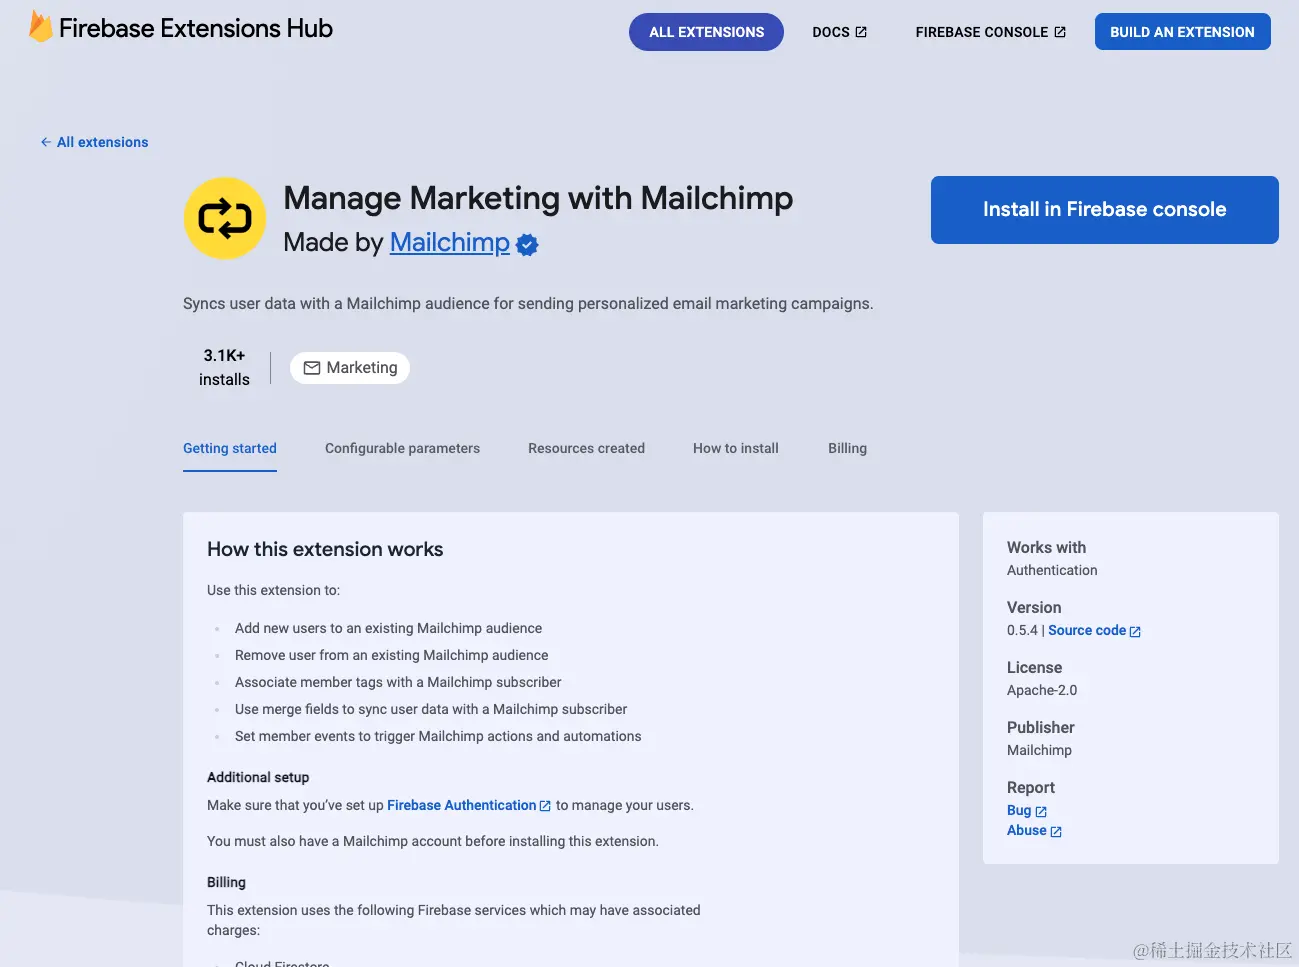Image resolution: width=1299 pixels, height=967 pixels.
Task: Click the back arrow before All extensions
Action: point(46,142)
